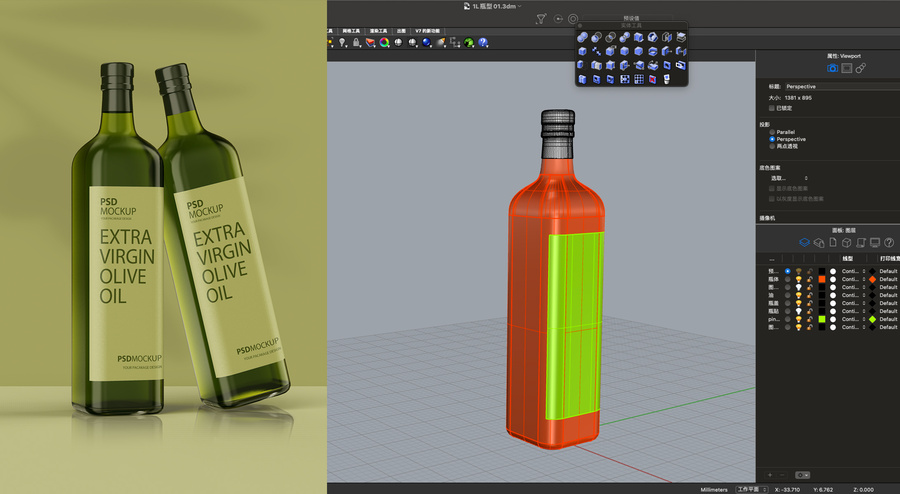Click the 瓶盖 layer name
This screenshot has width=900, height=494.
(x=774, y=303)
